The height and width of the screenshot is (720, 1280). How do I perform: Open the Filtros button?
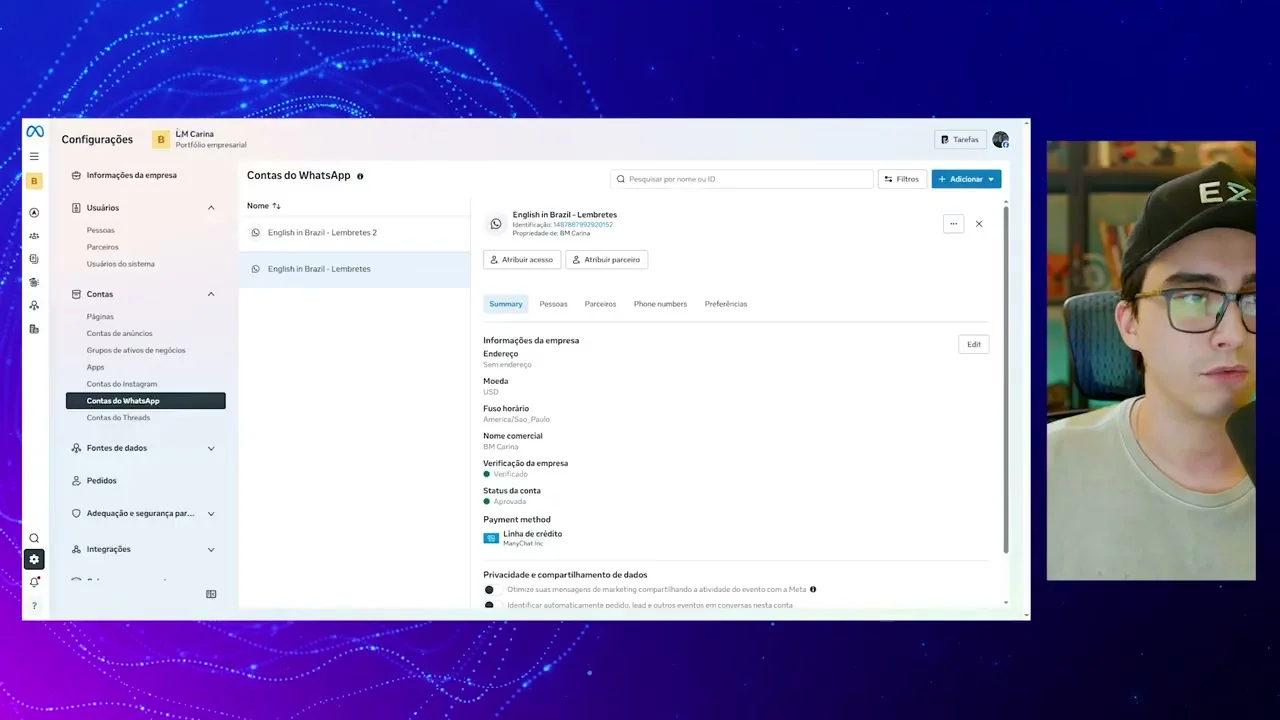tap(901, 179)
